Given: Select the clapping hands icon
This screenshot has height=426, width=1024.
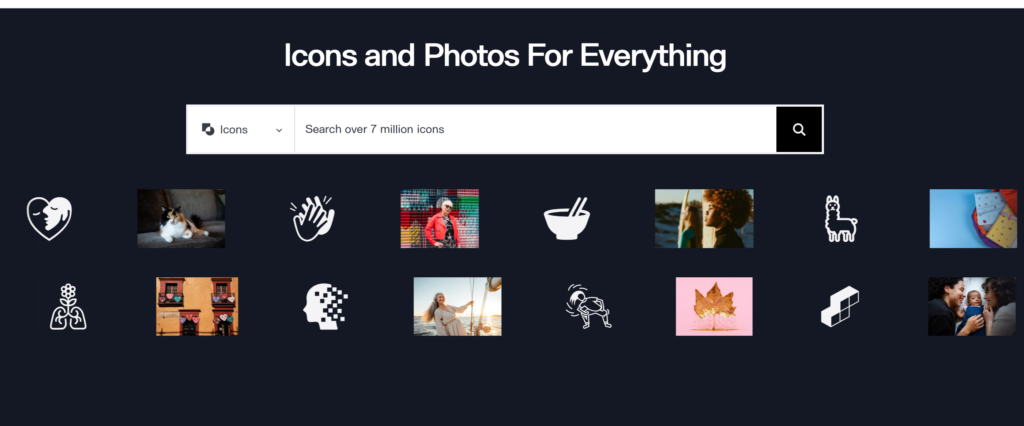Looking at the screenshot, I should click(313, 218).
